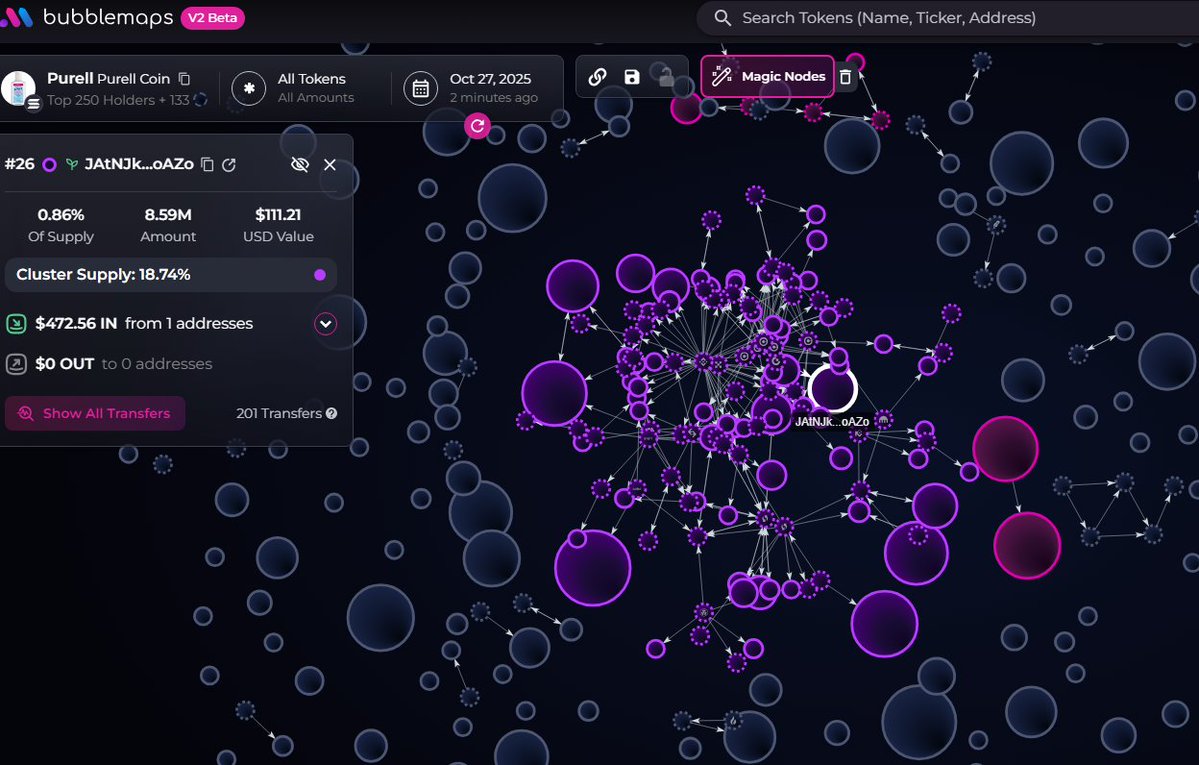Toggle the unlock padlock icon in toolbar

click(664, 77)
